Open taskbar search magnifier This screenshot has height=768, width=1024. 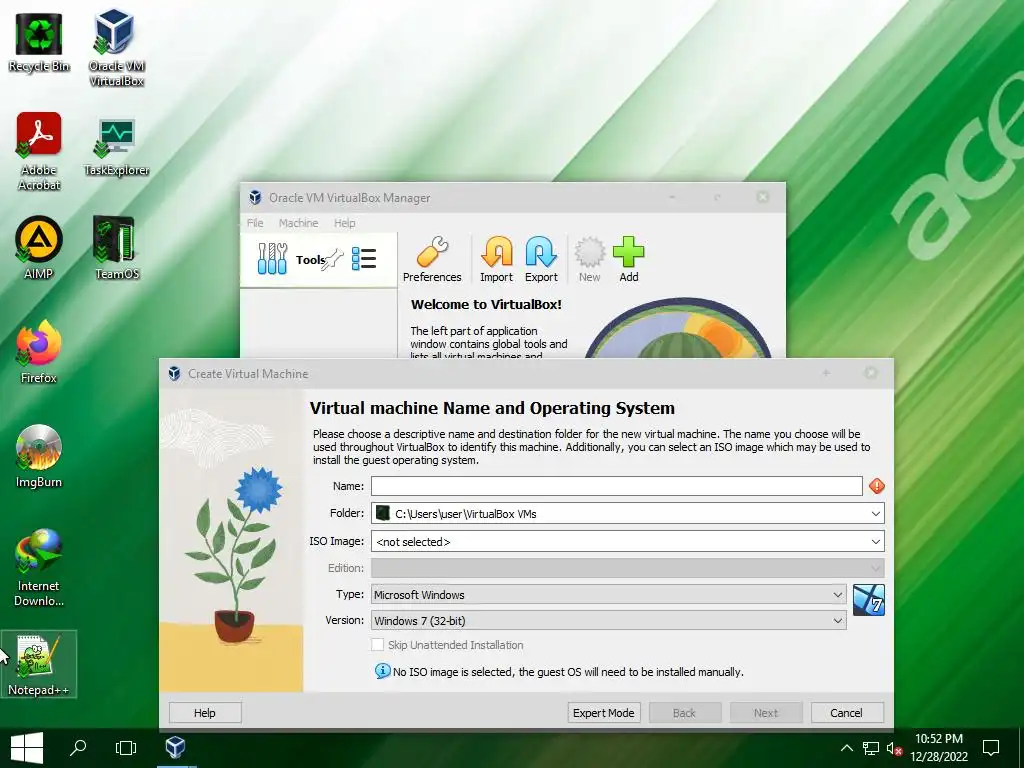point(78,747)
